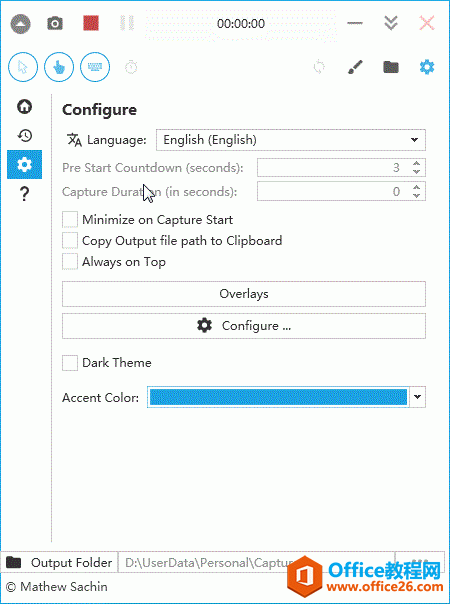Enable the Always on Top checkbox

tap(70, 262)
